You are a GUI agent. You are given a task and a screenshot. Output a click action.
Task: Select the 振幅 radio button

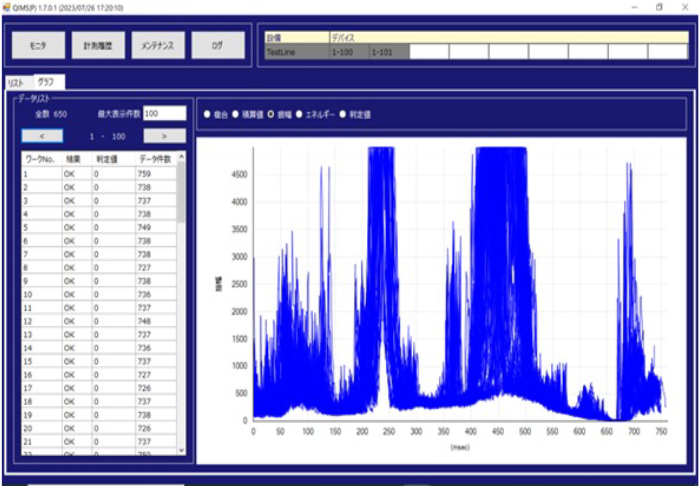click(x=271, y=114)
